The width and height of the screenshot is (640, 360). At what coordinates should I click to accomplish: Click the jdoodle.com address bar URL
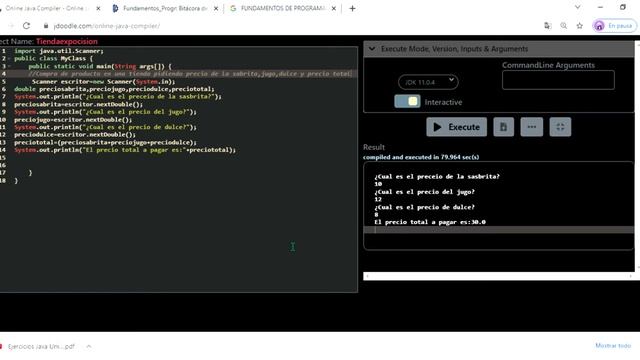point(107,26)
